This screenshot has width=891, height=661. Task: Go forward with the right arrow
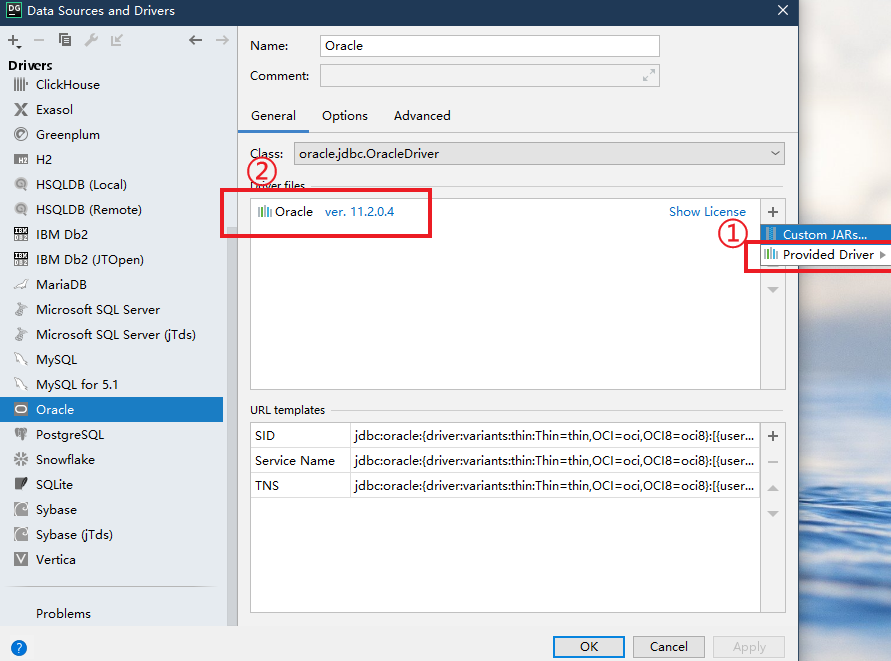222,40
